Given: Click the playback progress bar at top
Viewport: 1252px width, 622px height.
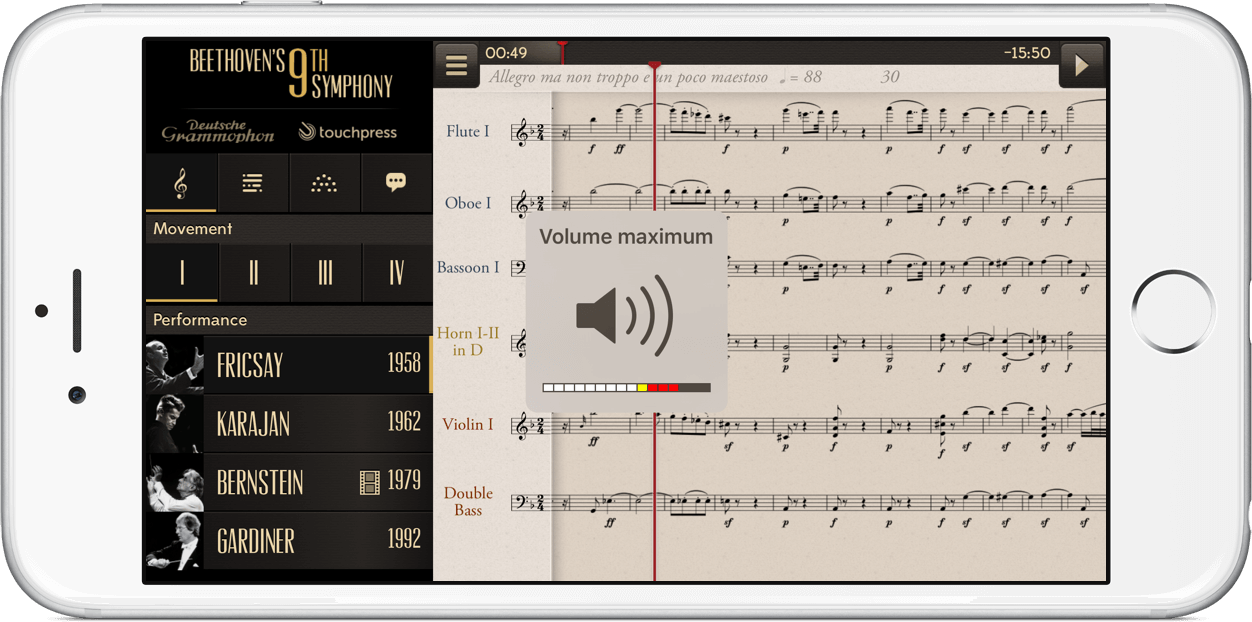Looking at the screenshot, I should coord(768,52).
